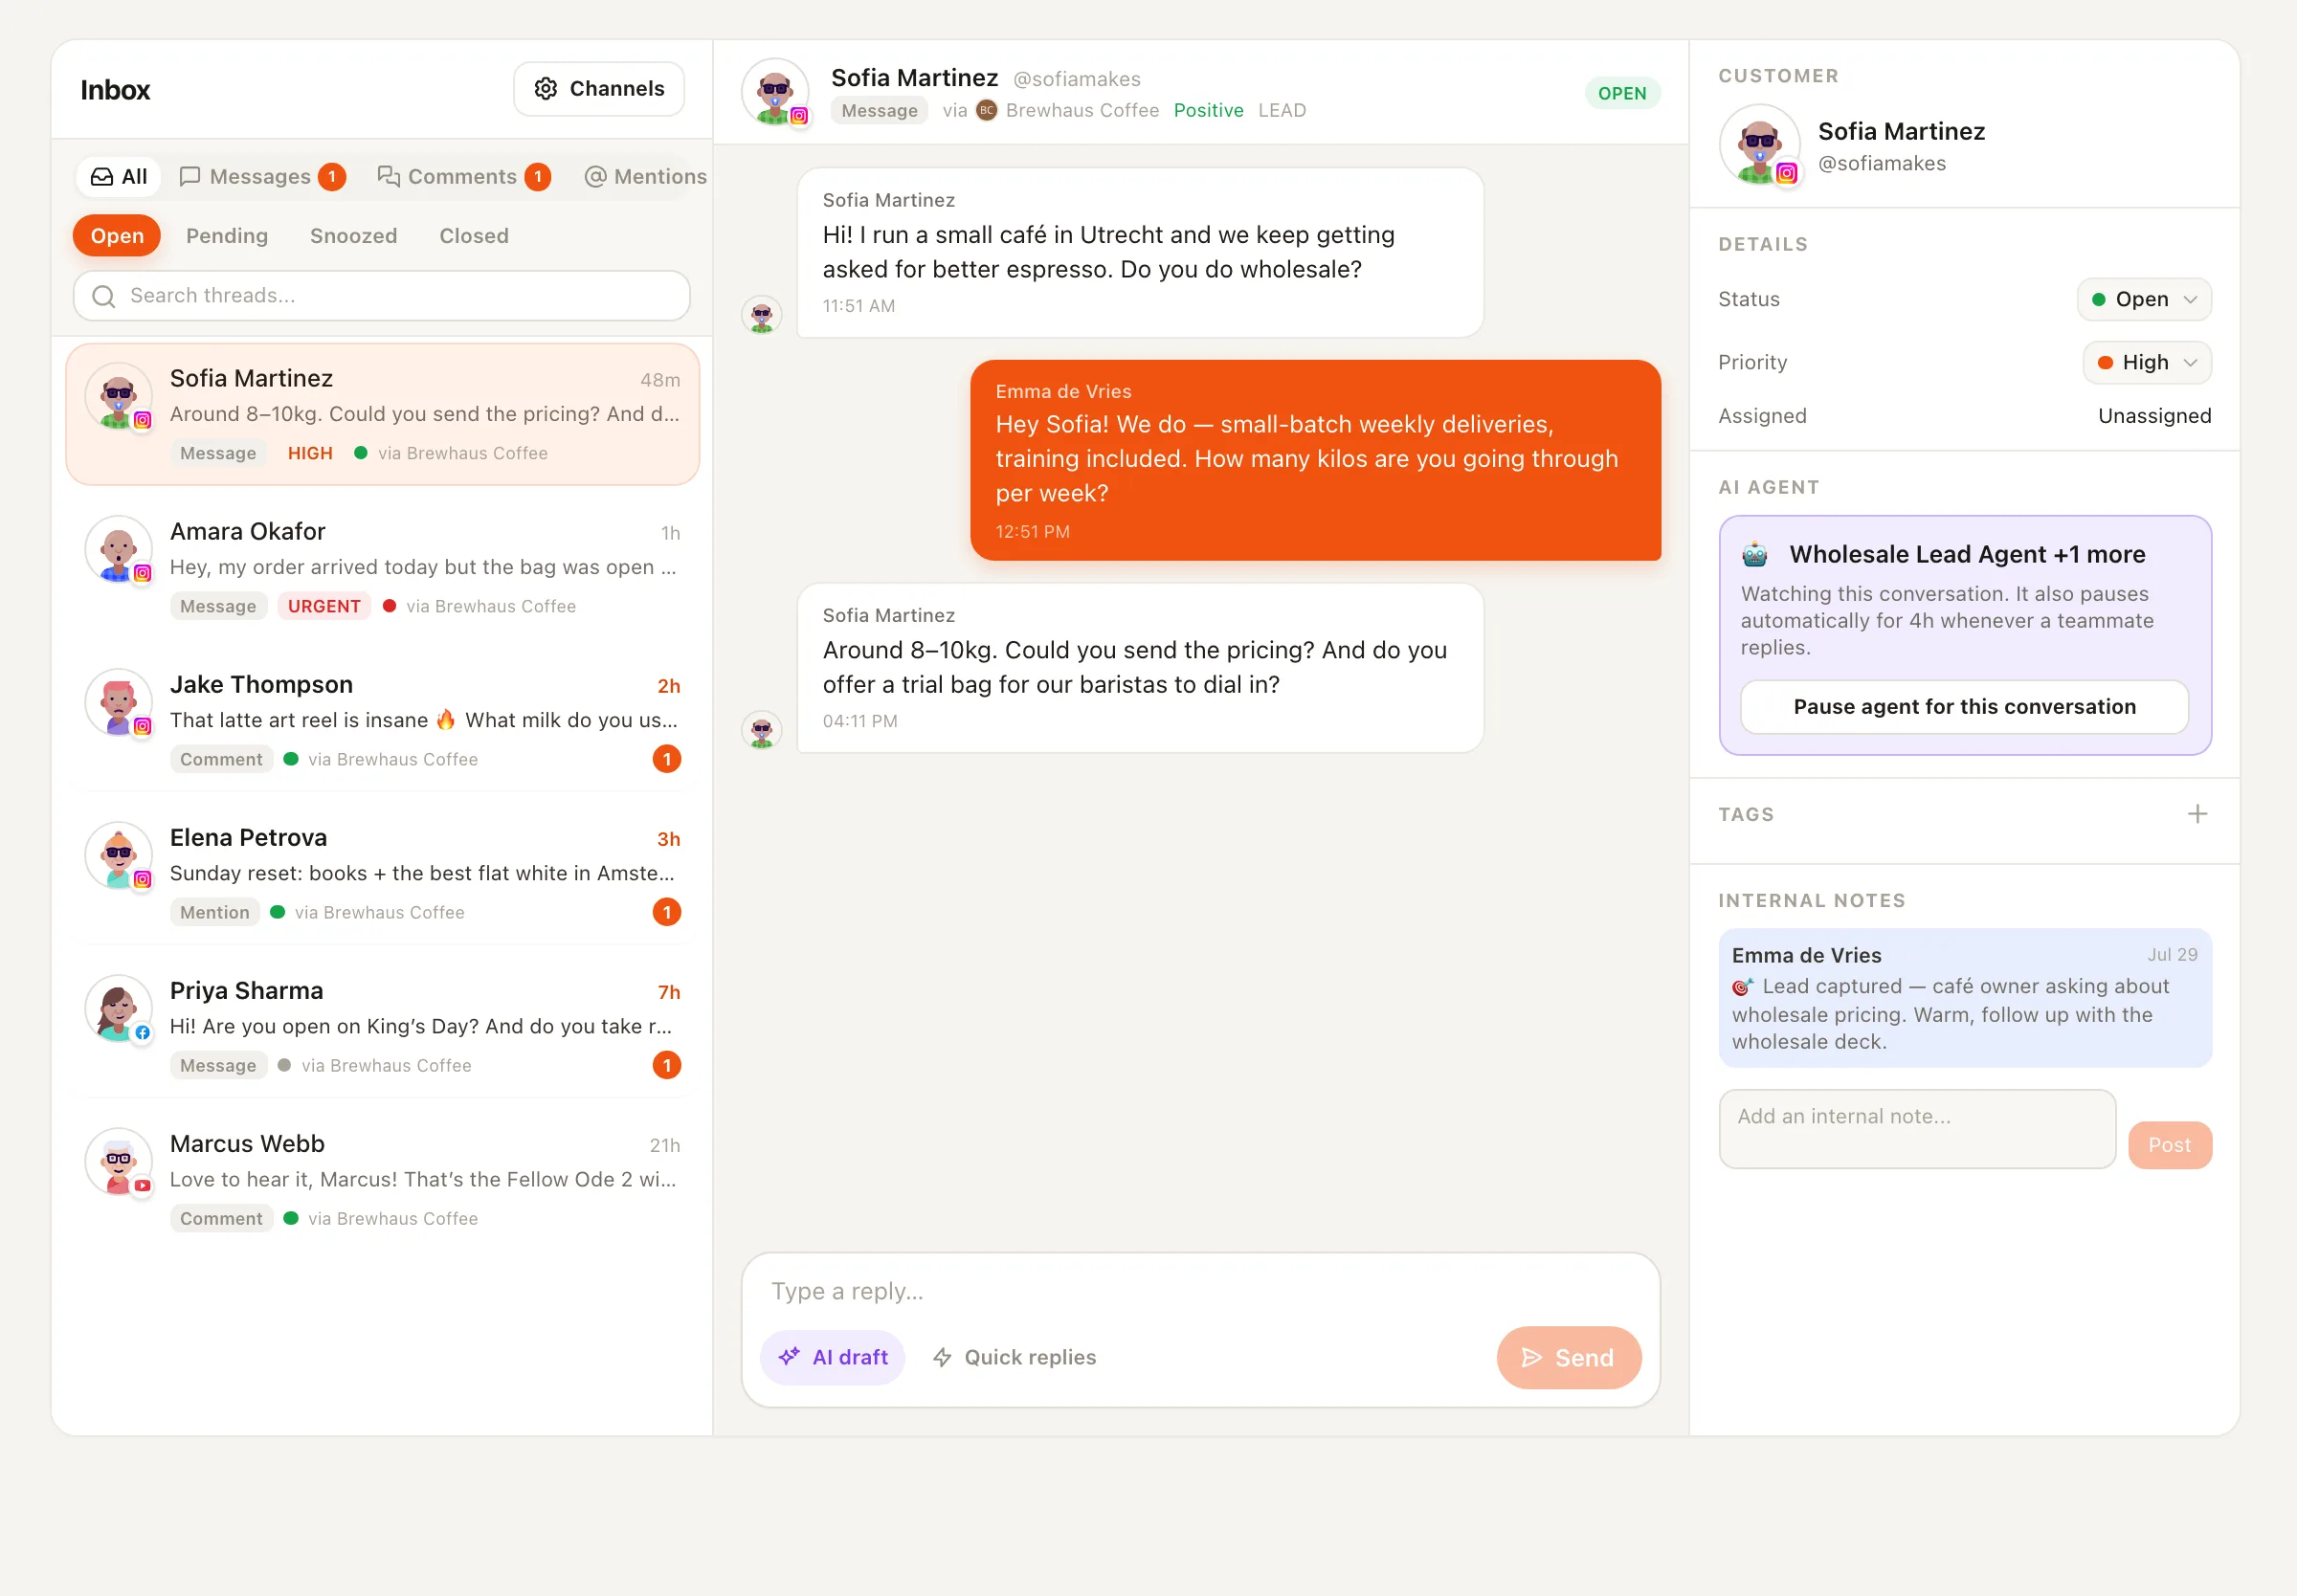Open Amara Okafor thread

pyautogui.click(x=382, y=568)
